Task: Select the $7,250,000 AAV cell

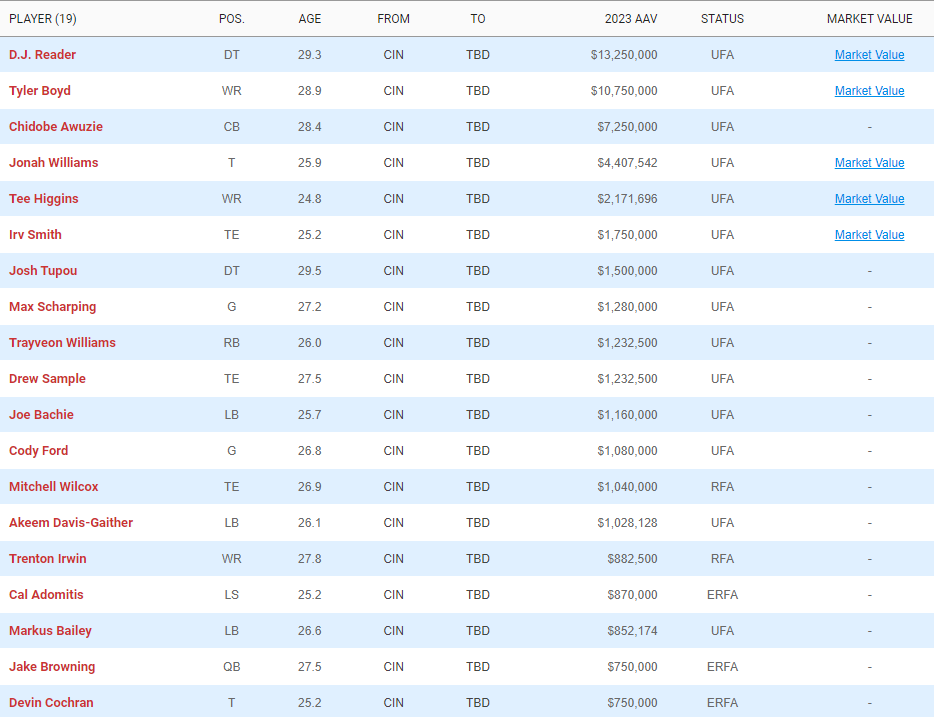Action: 627,127
